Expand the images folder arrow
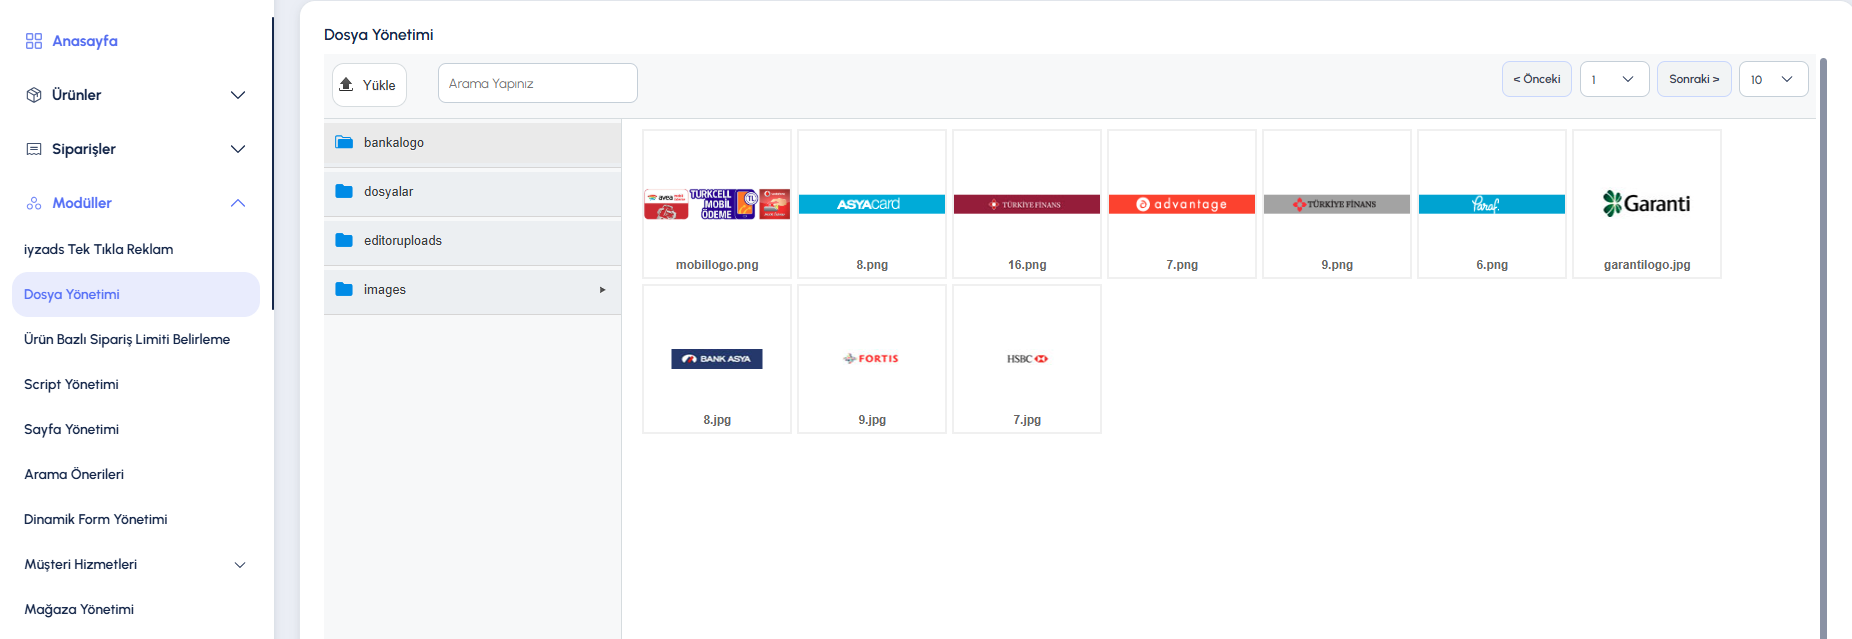1852x639 pixels. pyautogui.click(x=602, y=290)
